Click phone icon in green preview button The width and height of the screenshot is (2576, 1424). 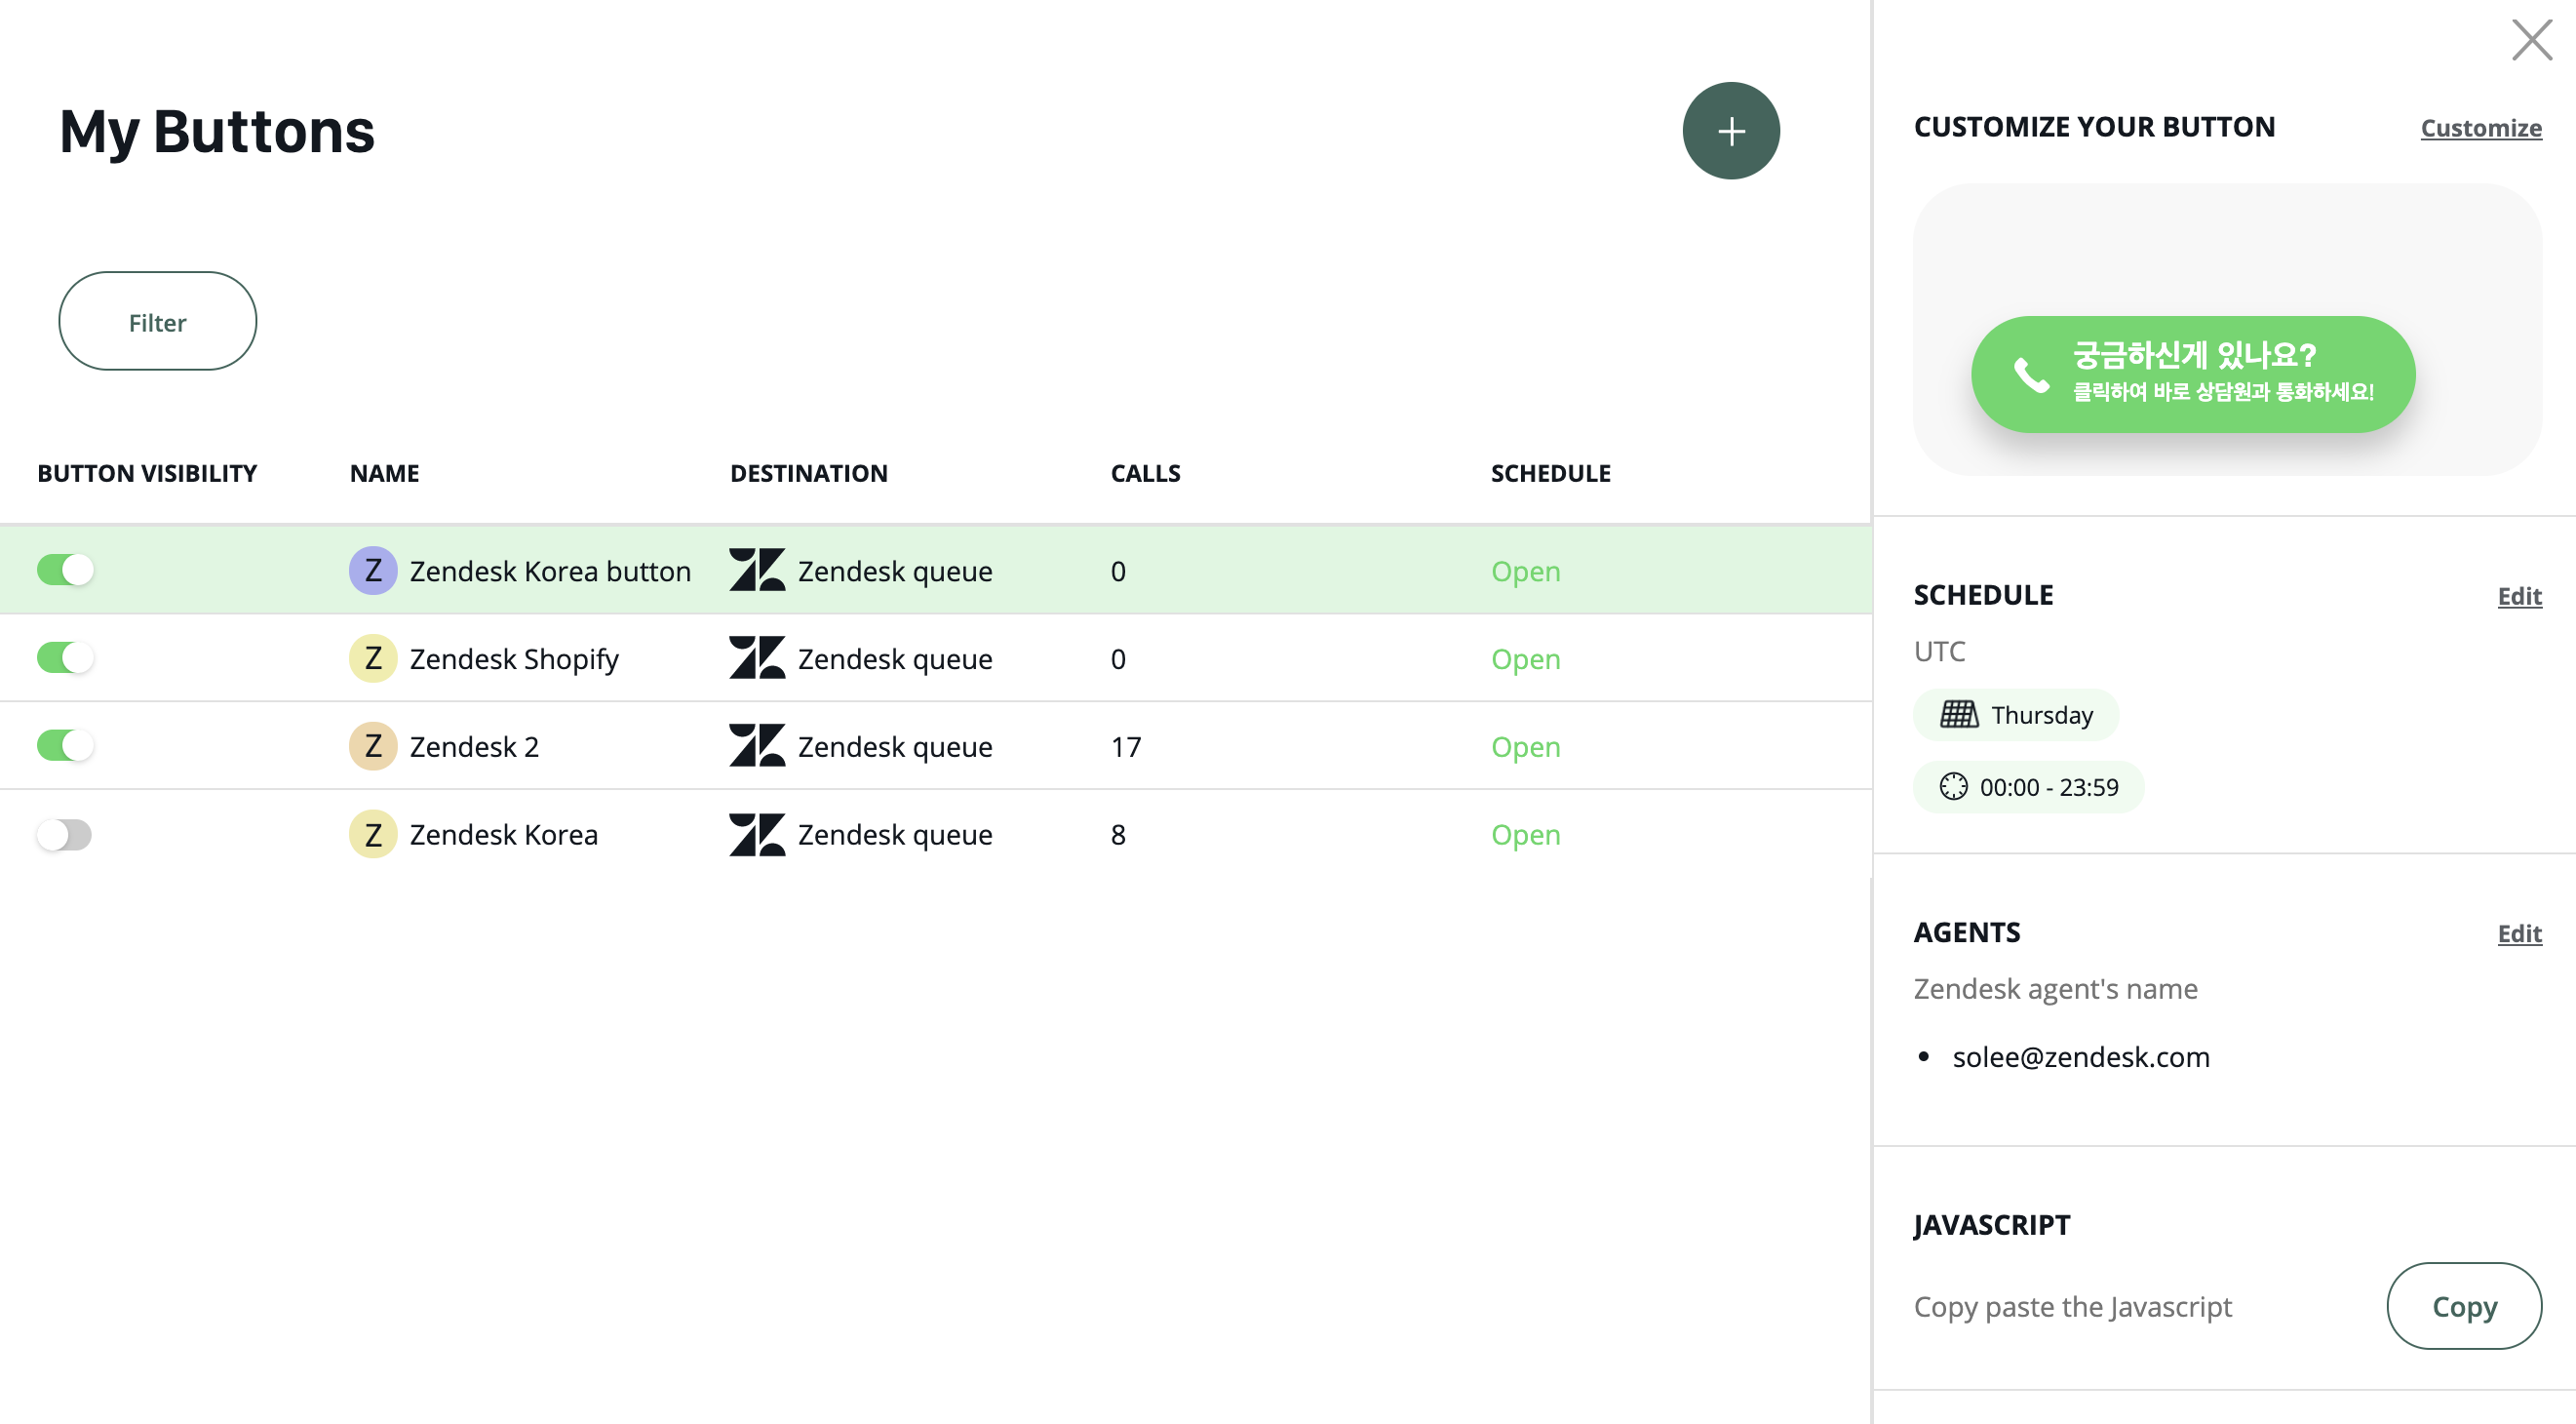[x=2031, y=375]
